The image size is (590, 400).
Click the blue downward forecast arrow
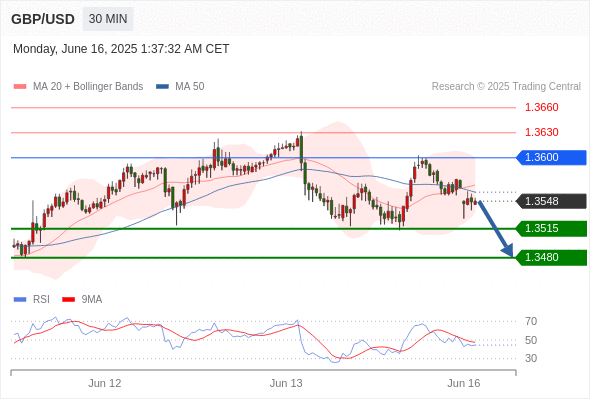tap(496, 229)
